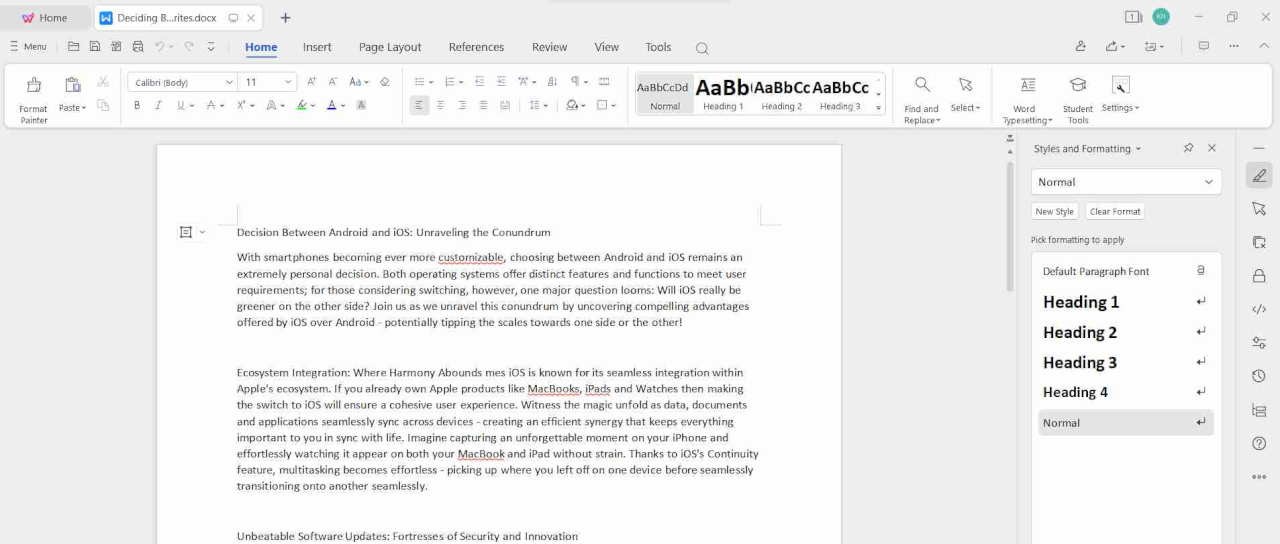
Task: Set Align Left paragraph alignment
Action: click(x=419, y=105)
